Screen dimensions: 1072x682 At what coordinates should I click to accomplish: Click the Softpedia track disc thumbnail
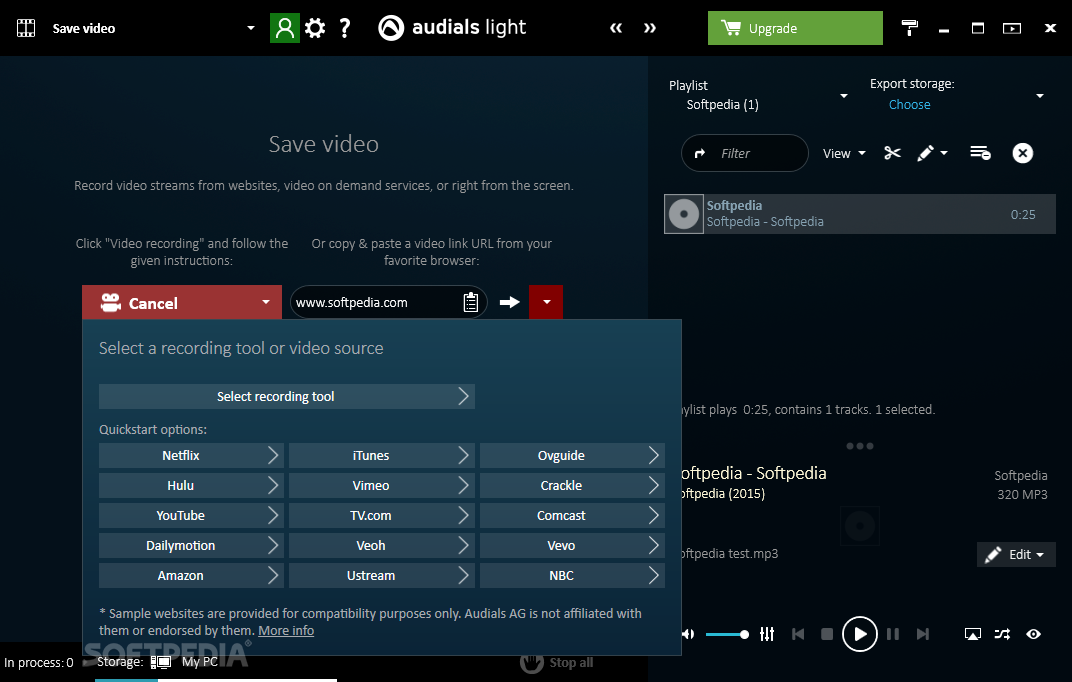pos(684,214)
